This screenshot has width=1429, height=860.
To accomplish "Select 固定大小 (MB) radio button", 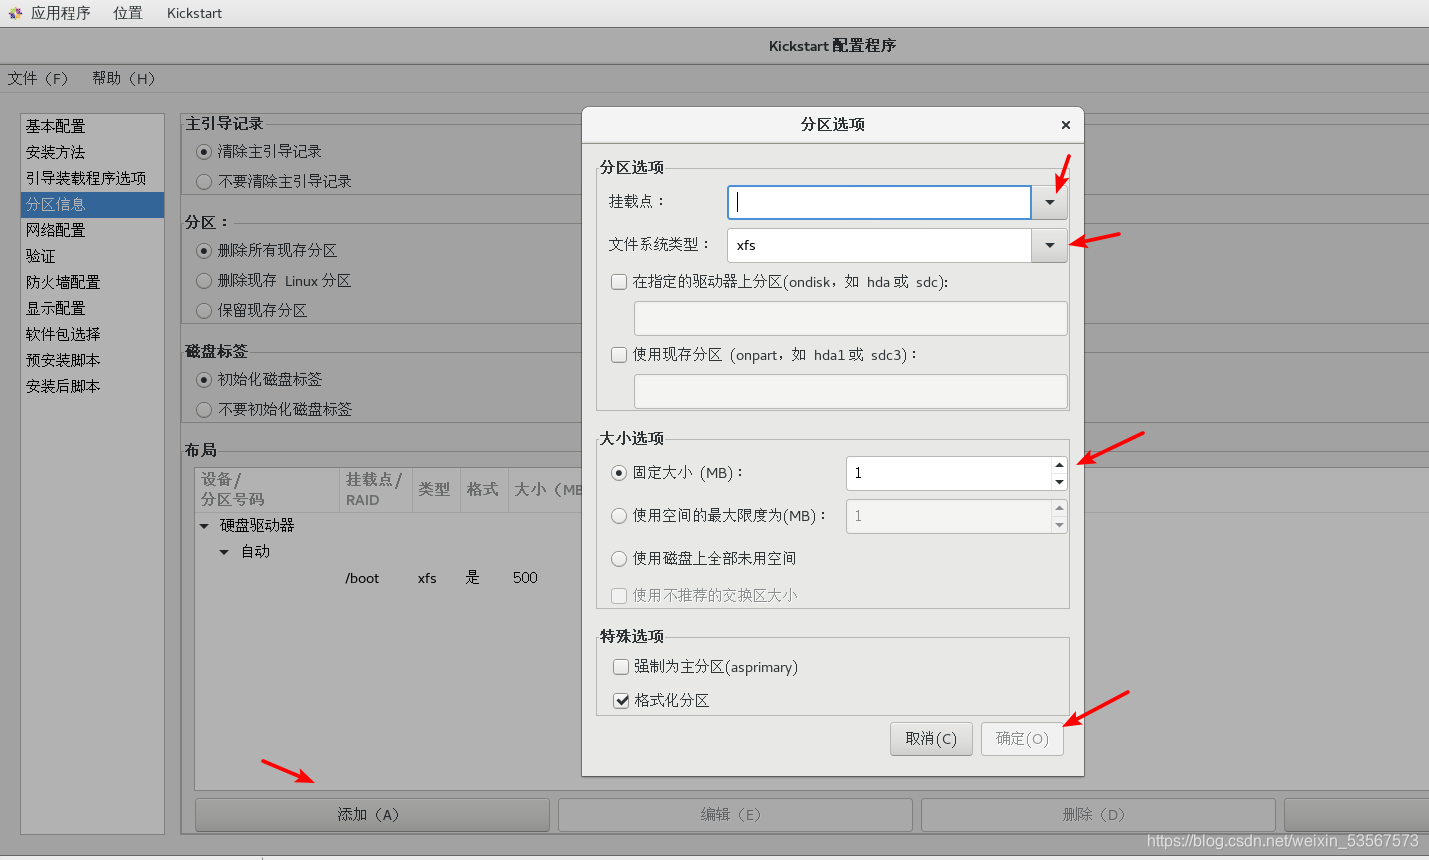I will point(619,473).
